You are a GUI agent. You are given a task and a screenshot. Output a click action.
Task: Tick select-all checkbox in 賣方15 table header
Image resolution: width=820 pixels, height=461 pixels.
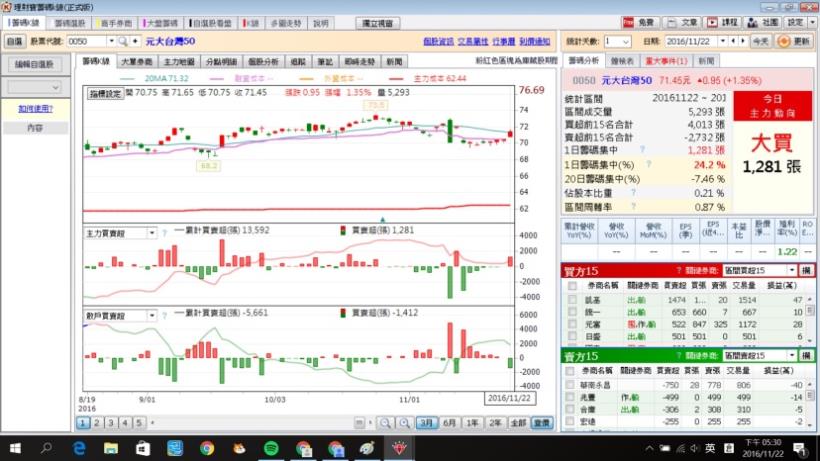pos(570,371)
